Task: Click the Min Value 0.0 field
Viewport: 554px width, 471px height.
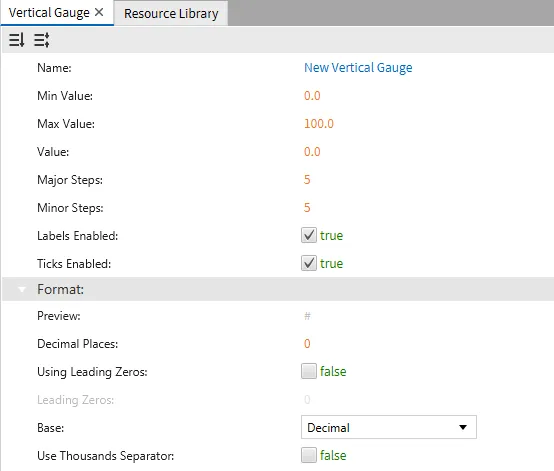Action: click(312, 96)
